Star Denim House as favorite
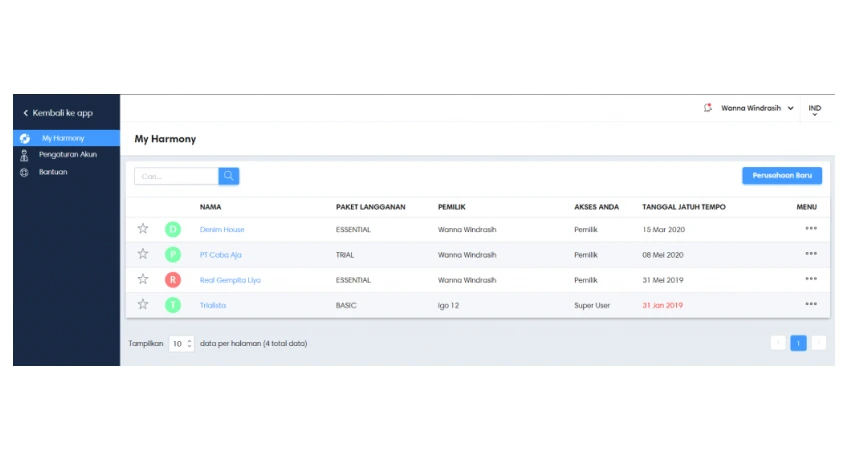Viewport: 847px width, 460px height. tap(143, 228)
